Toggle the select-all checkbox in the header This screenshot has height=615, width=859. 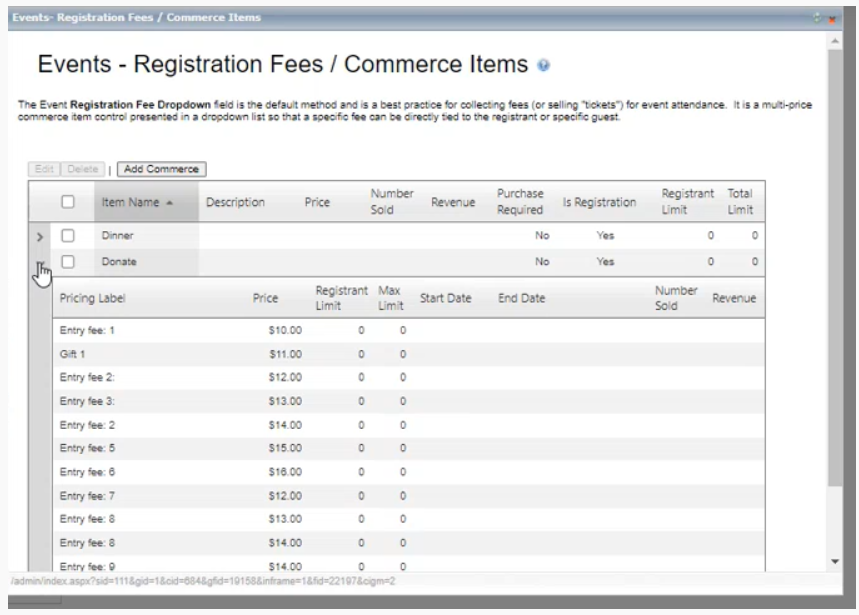68,202
